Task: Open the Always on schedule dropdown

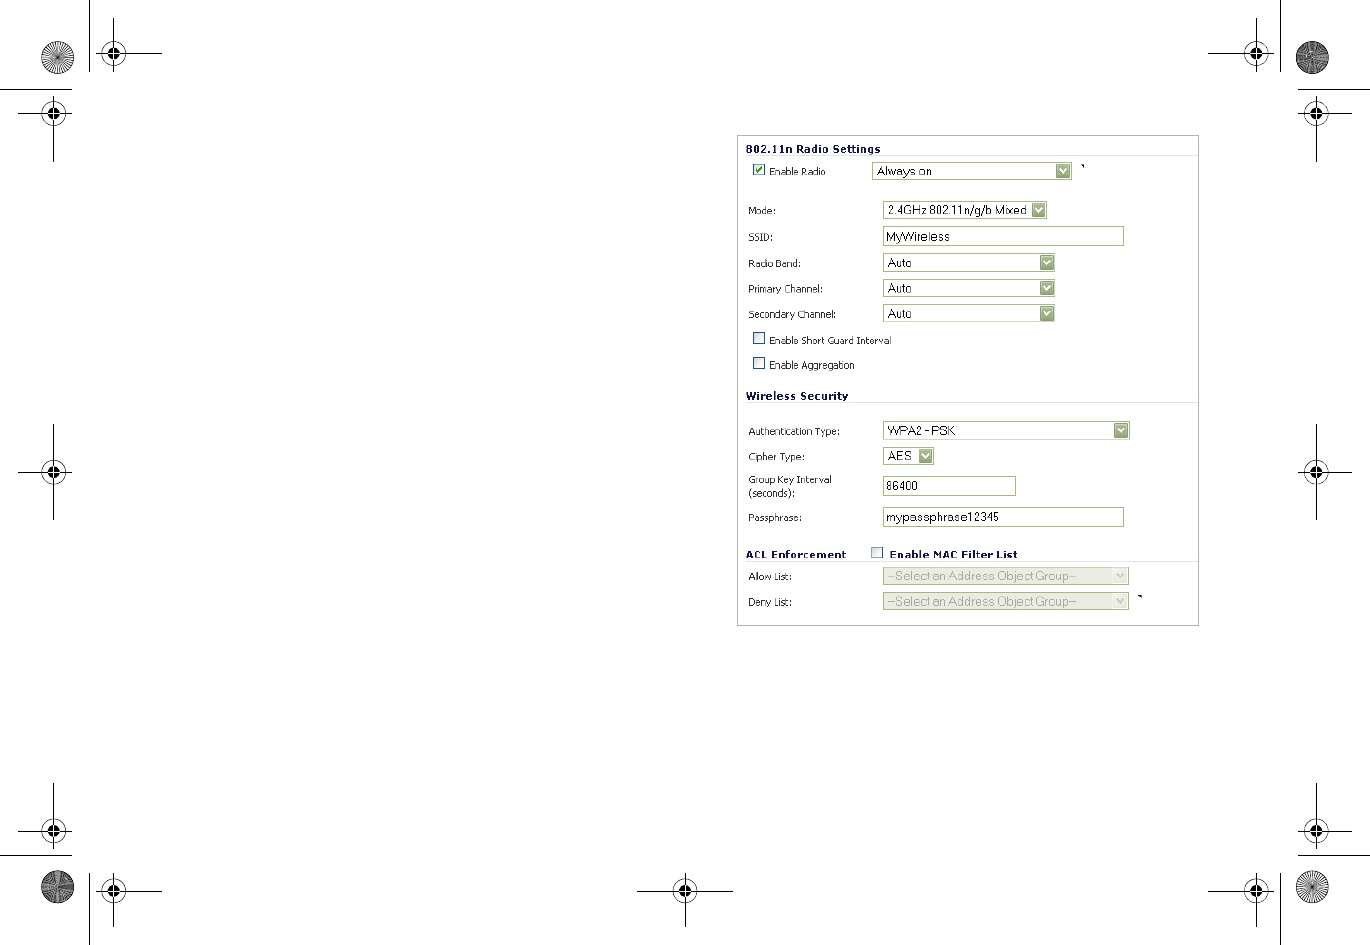Action: pyautogui.click(x=972, y=171)
